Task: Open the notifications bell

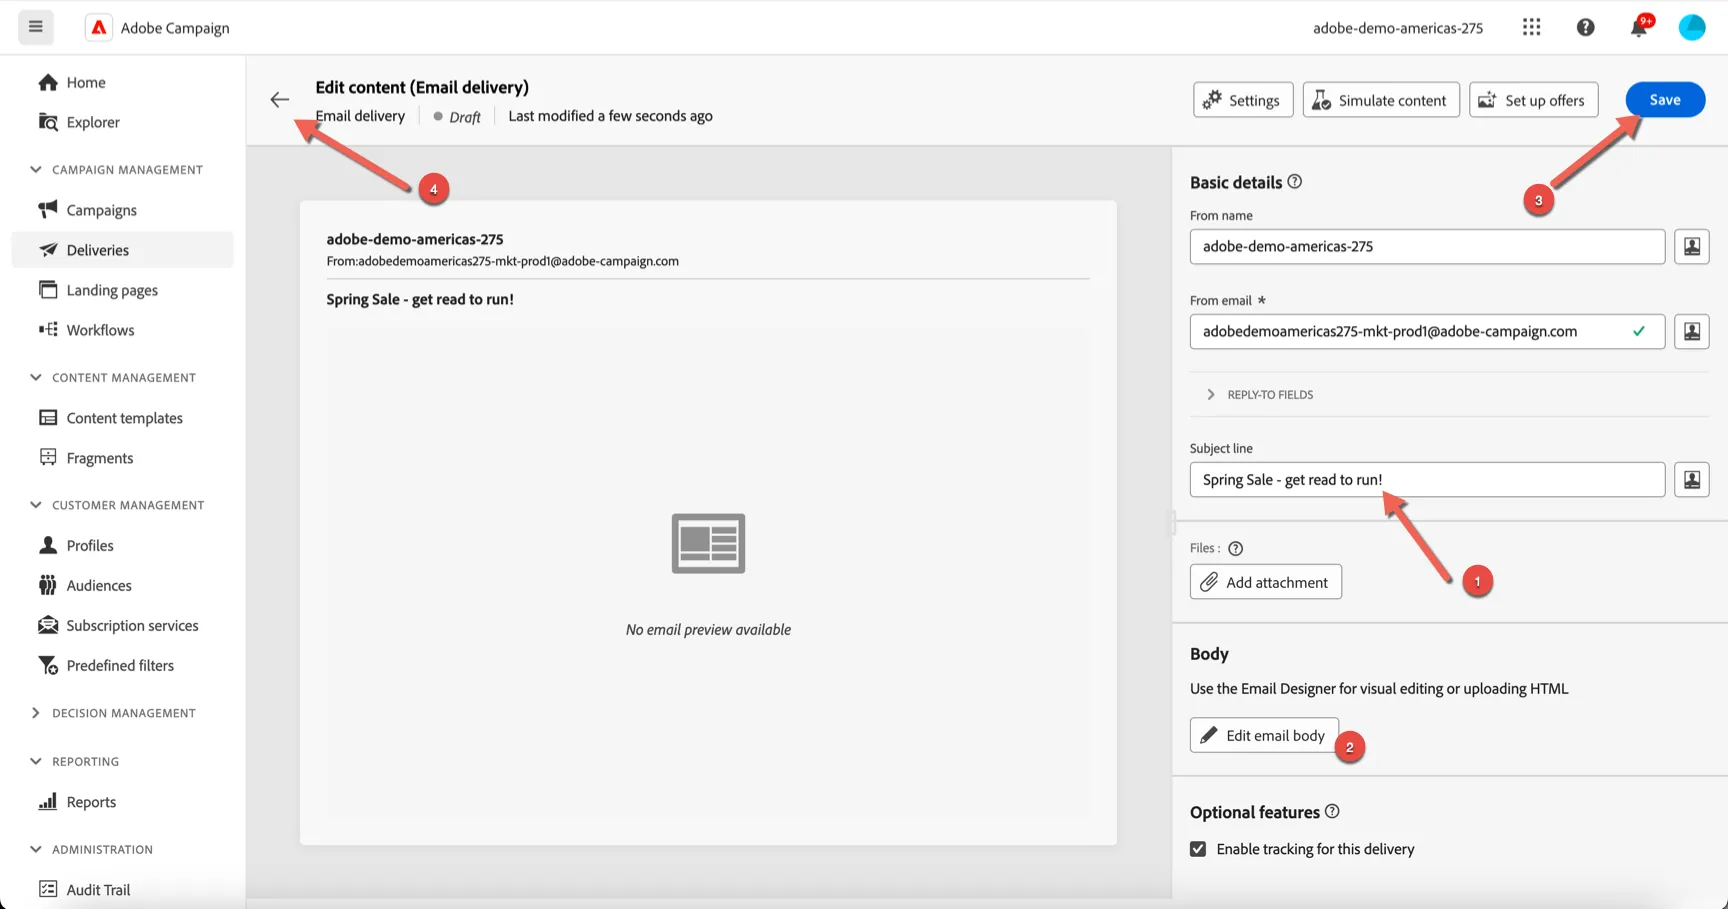Action: coord(1639,27)
